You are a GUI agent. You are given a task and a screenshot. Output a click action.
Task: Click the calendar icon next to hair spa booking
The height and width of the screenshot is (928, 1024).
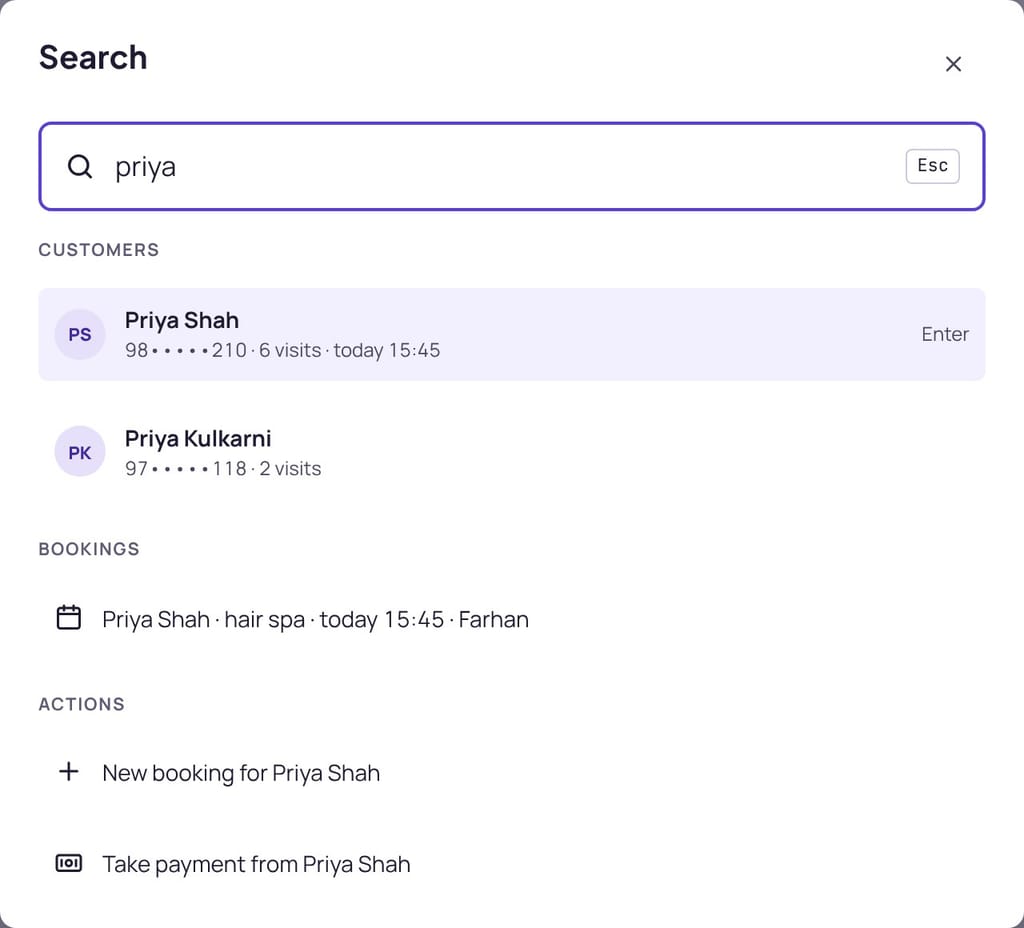[69, 618]
